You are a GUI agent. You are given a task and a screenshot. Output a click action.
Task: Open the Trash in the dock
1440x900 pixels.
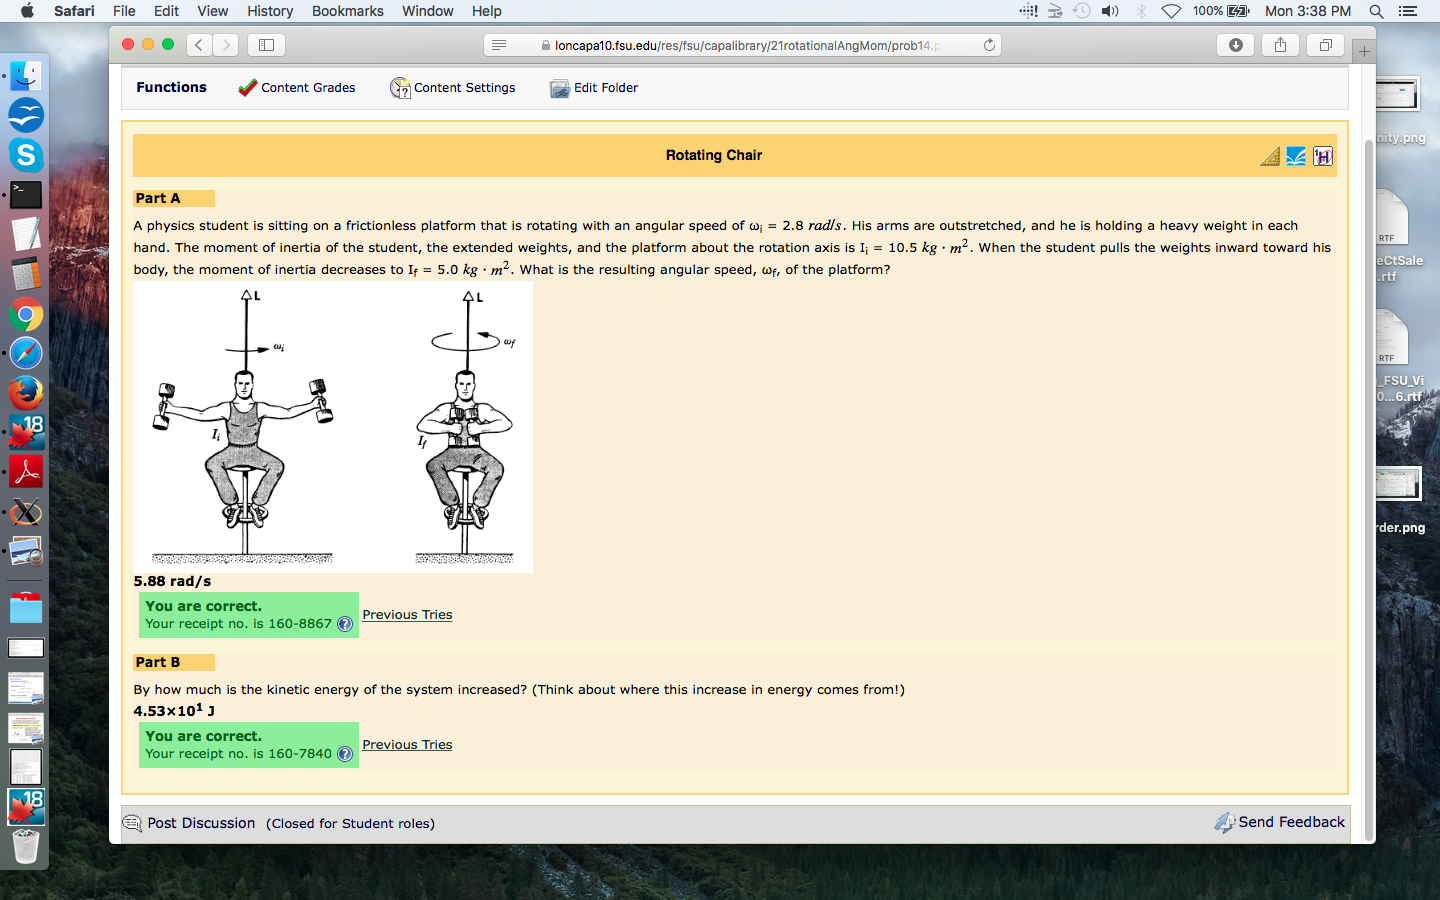point(26,846)
